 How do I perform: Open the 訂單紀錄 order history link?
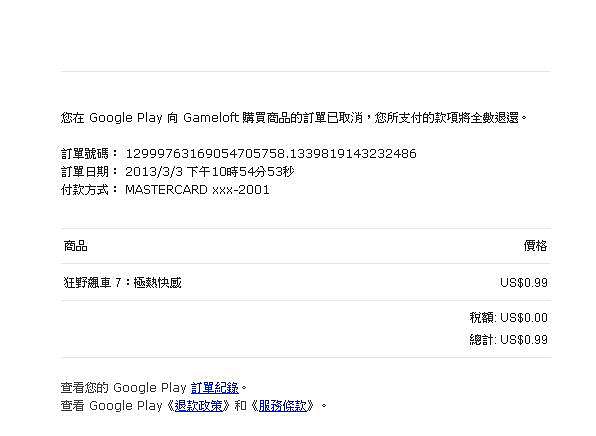click(x=215, y=388)
